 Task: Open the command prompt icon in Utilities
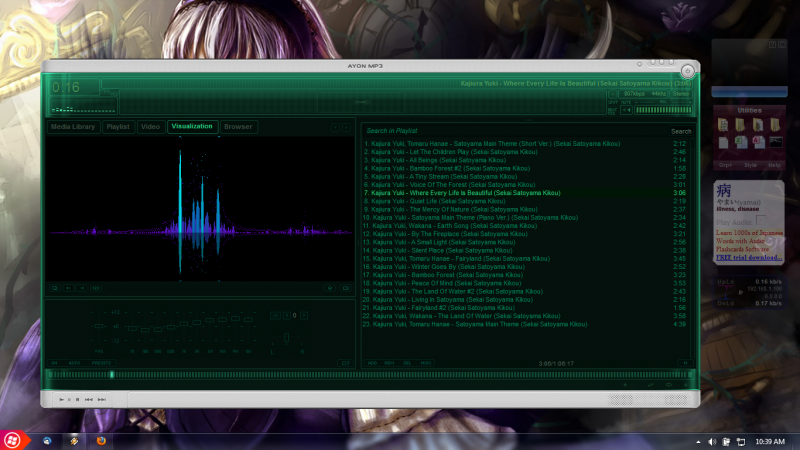pyautogui.click(x=776, y=142)
